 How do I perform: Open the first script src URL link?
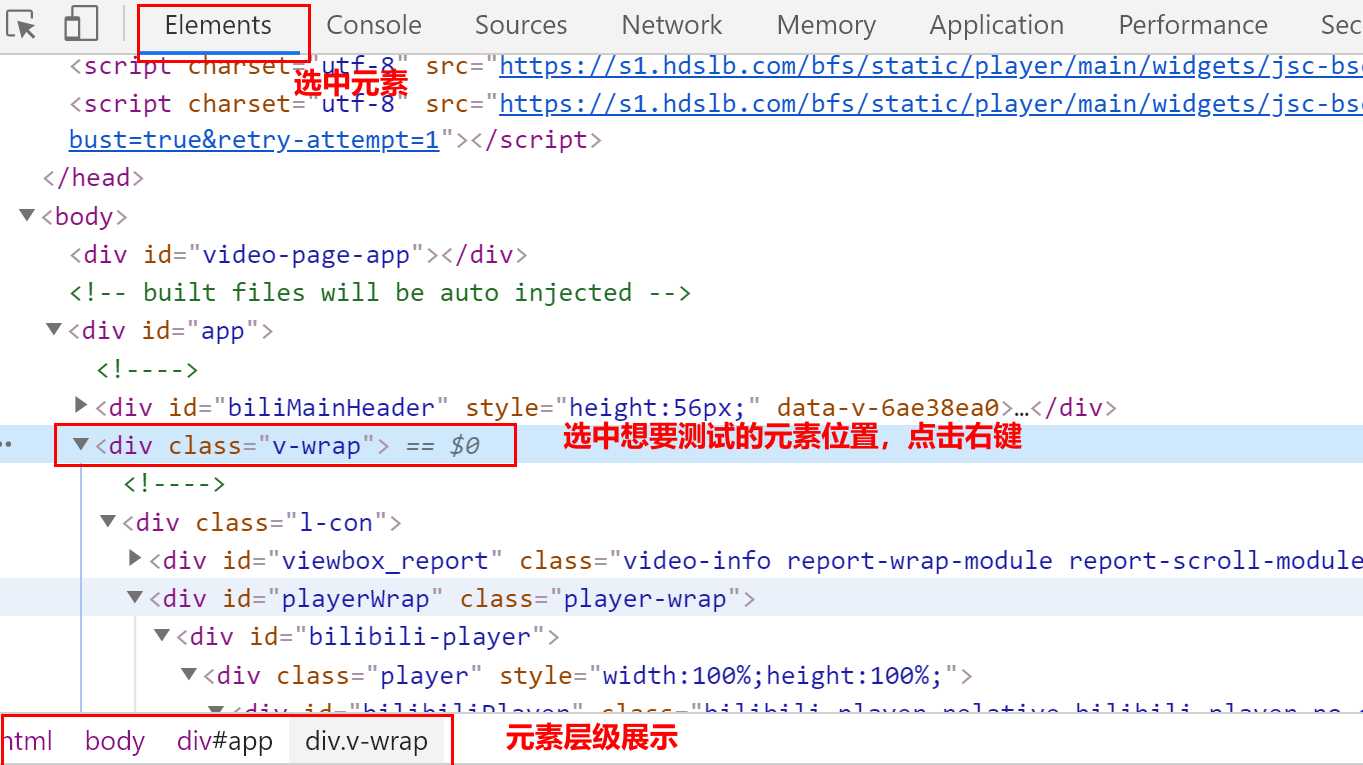(930, 66)
